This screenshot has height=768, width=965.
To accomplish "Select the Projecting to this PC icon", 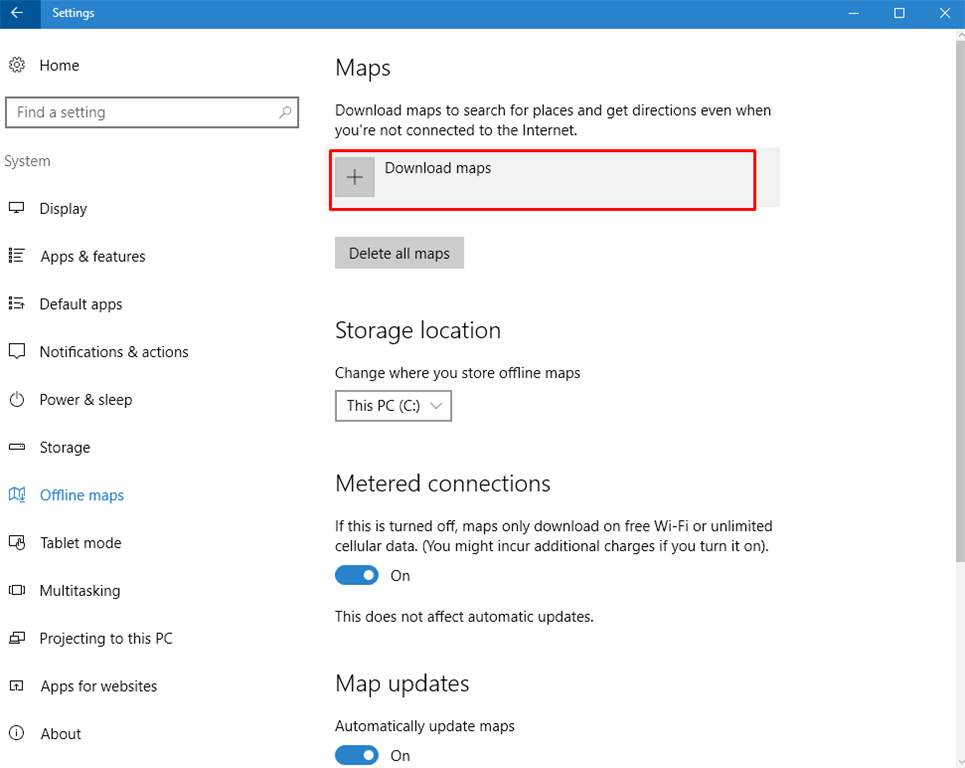I will pyautogui.click(x=17, y=638).
